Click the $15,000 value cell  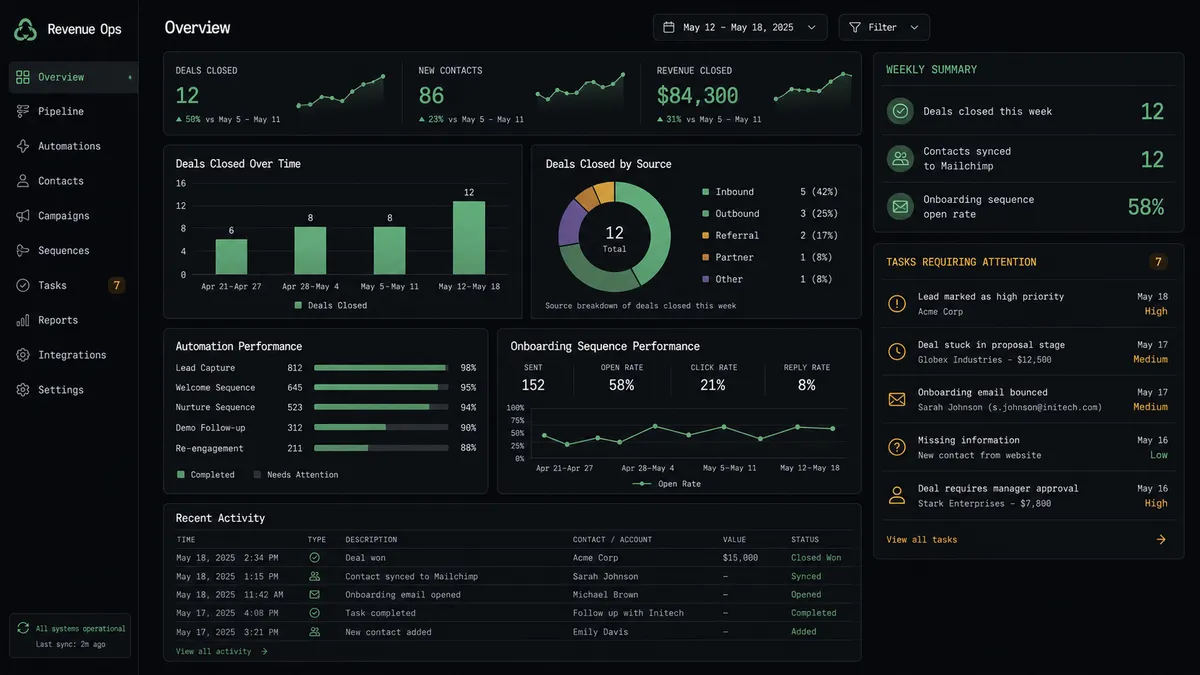pyautogui.click(x=740, y=558)
